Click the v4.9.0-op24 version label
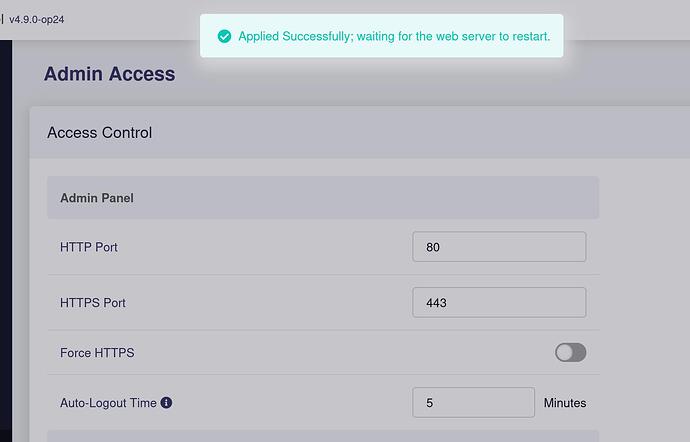Screen dimensions: 690x442 point(37,20)
